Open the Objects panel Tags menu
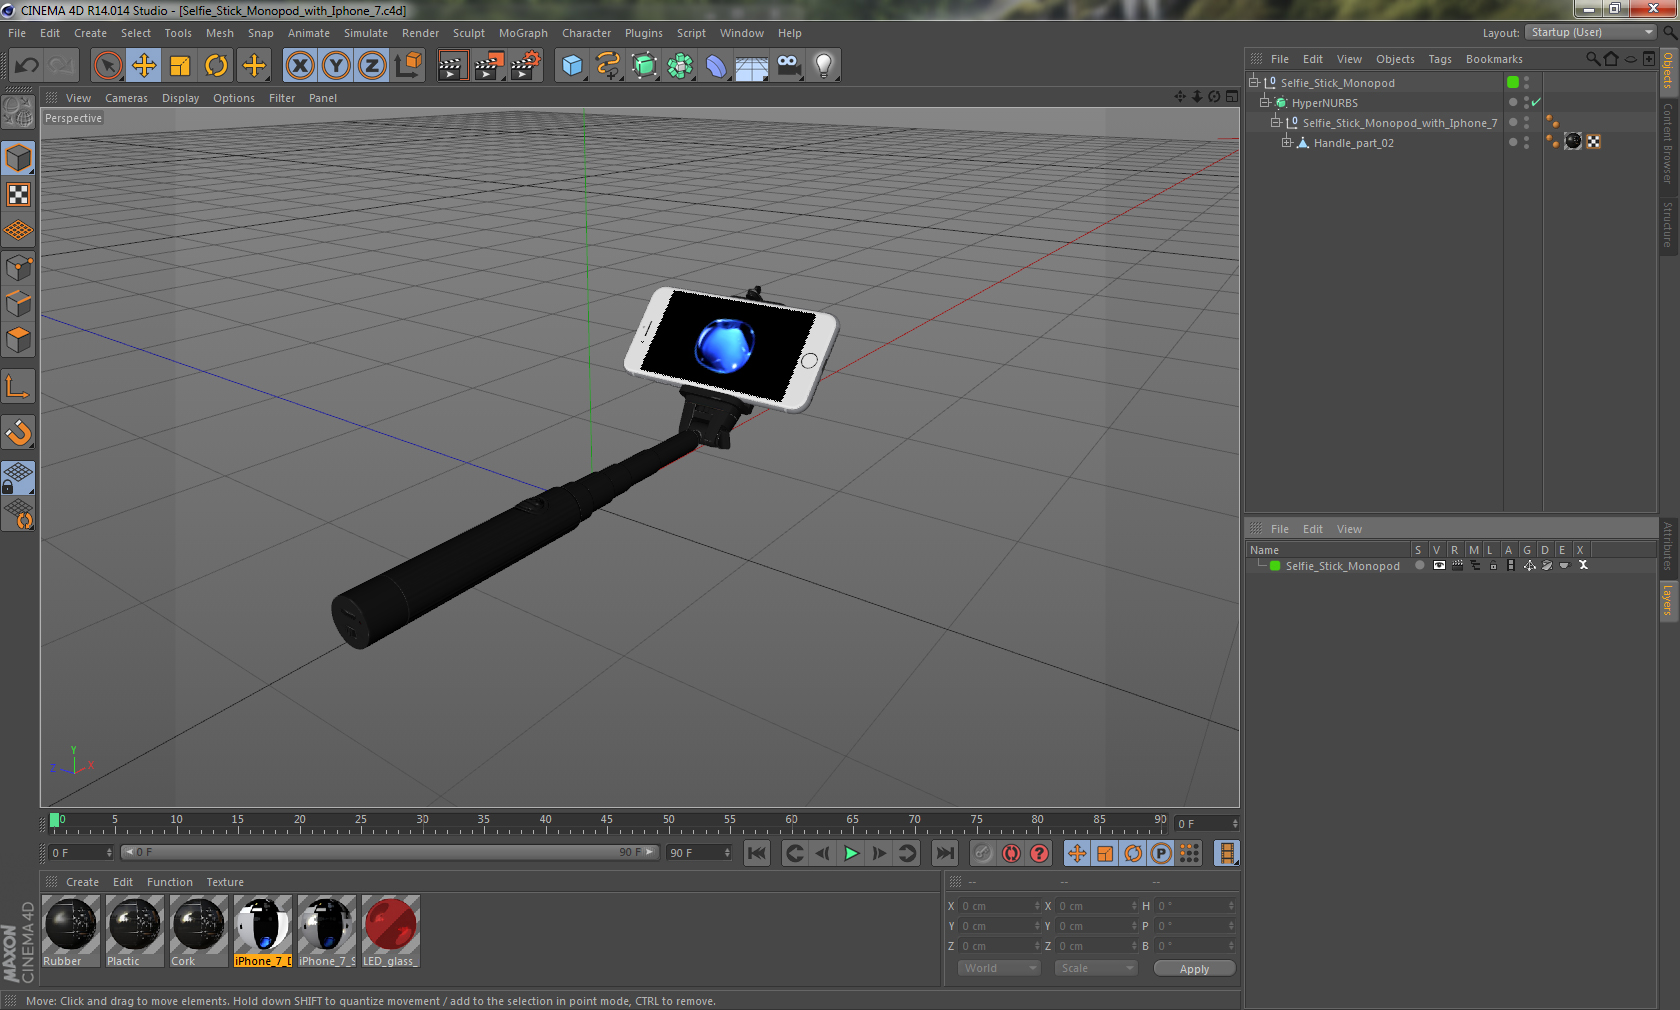 point(1440,59)
